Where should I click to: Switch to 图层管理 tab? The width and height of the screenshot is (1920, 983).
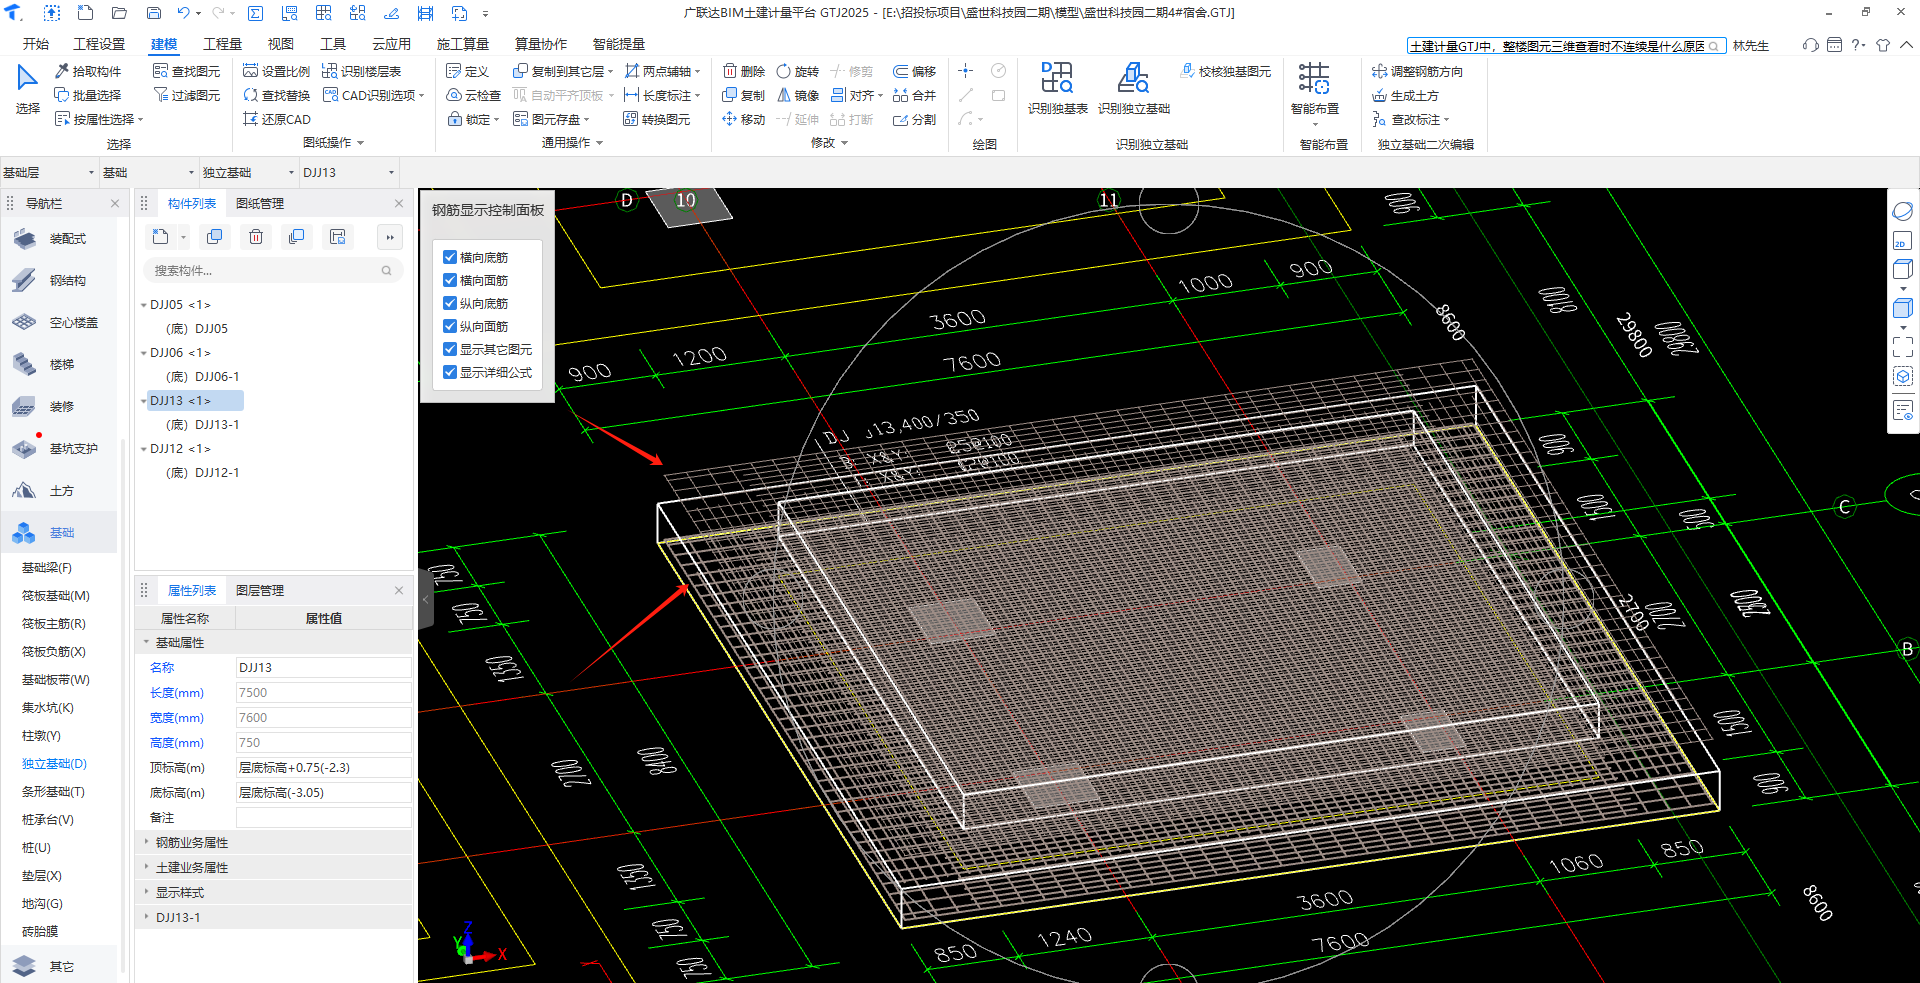(x=260, y=590)
